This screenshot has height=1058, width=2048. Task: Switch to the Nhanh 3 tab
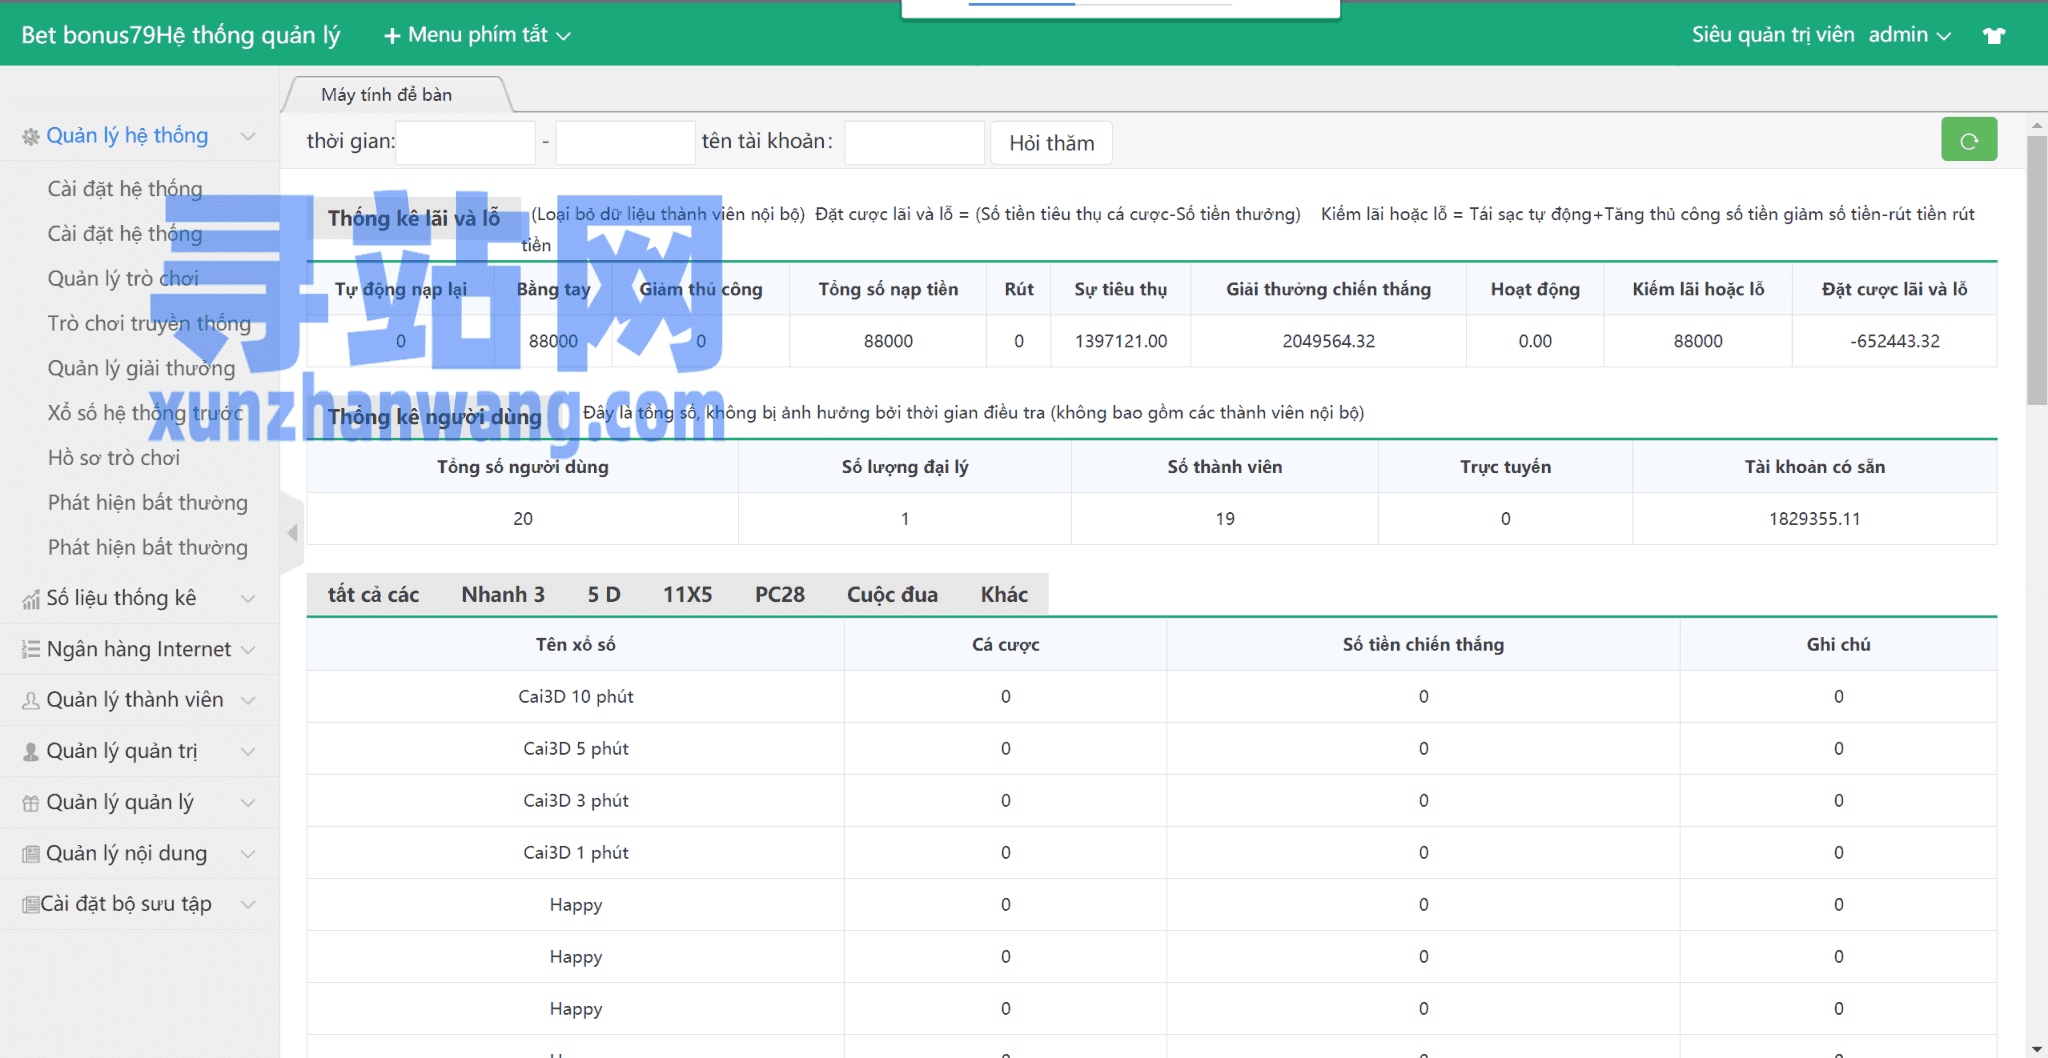tap(503, 595)
